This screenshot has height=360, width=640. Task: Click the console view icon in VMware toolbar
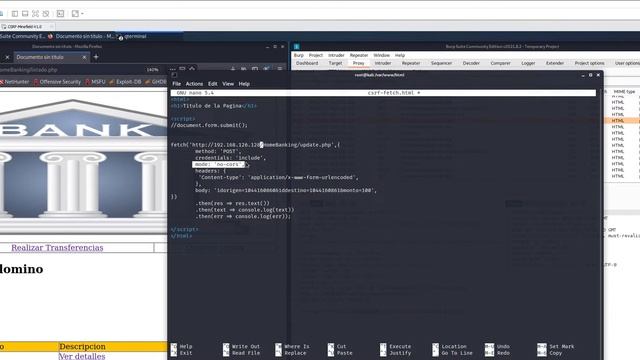coord(60,13)
